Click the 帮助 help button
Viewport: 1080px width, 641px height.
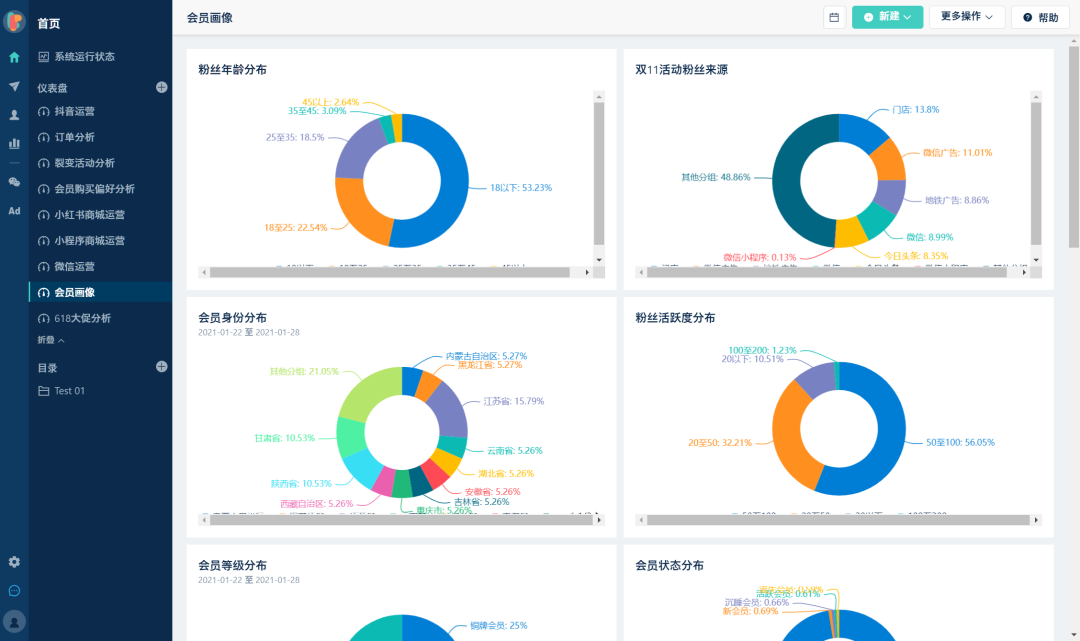[1040, 17]
